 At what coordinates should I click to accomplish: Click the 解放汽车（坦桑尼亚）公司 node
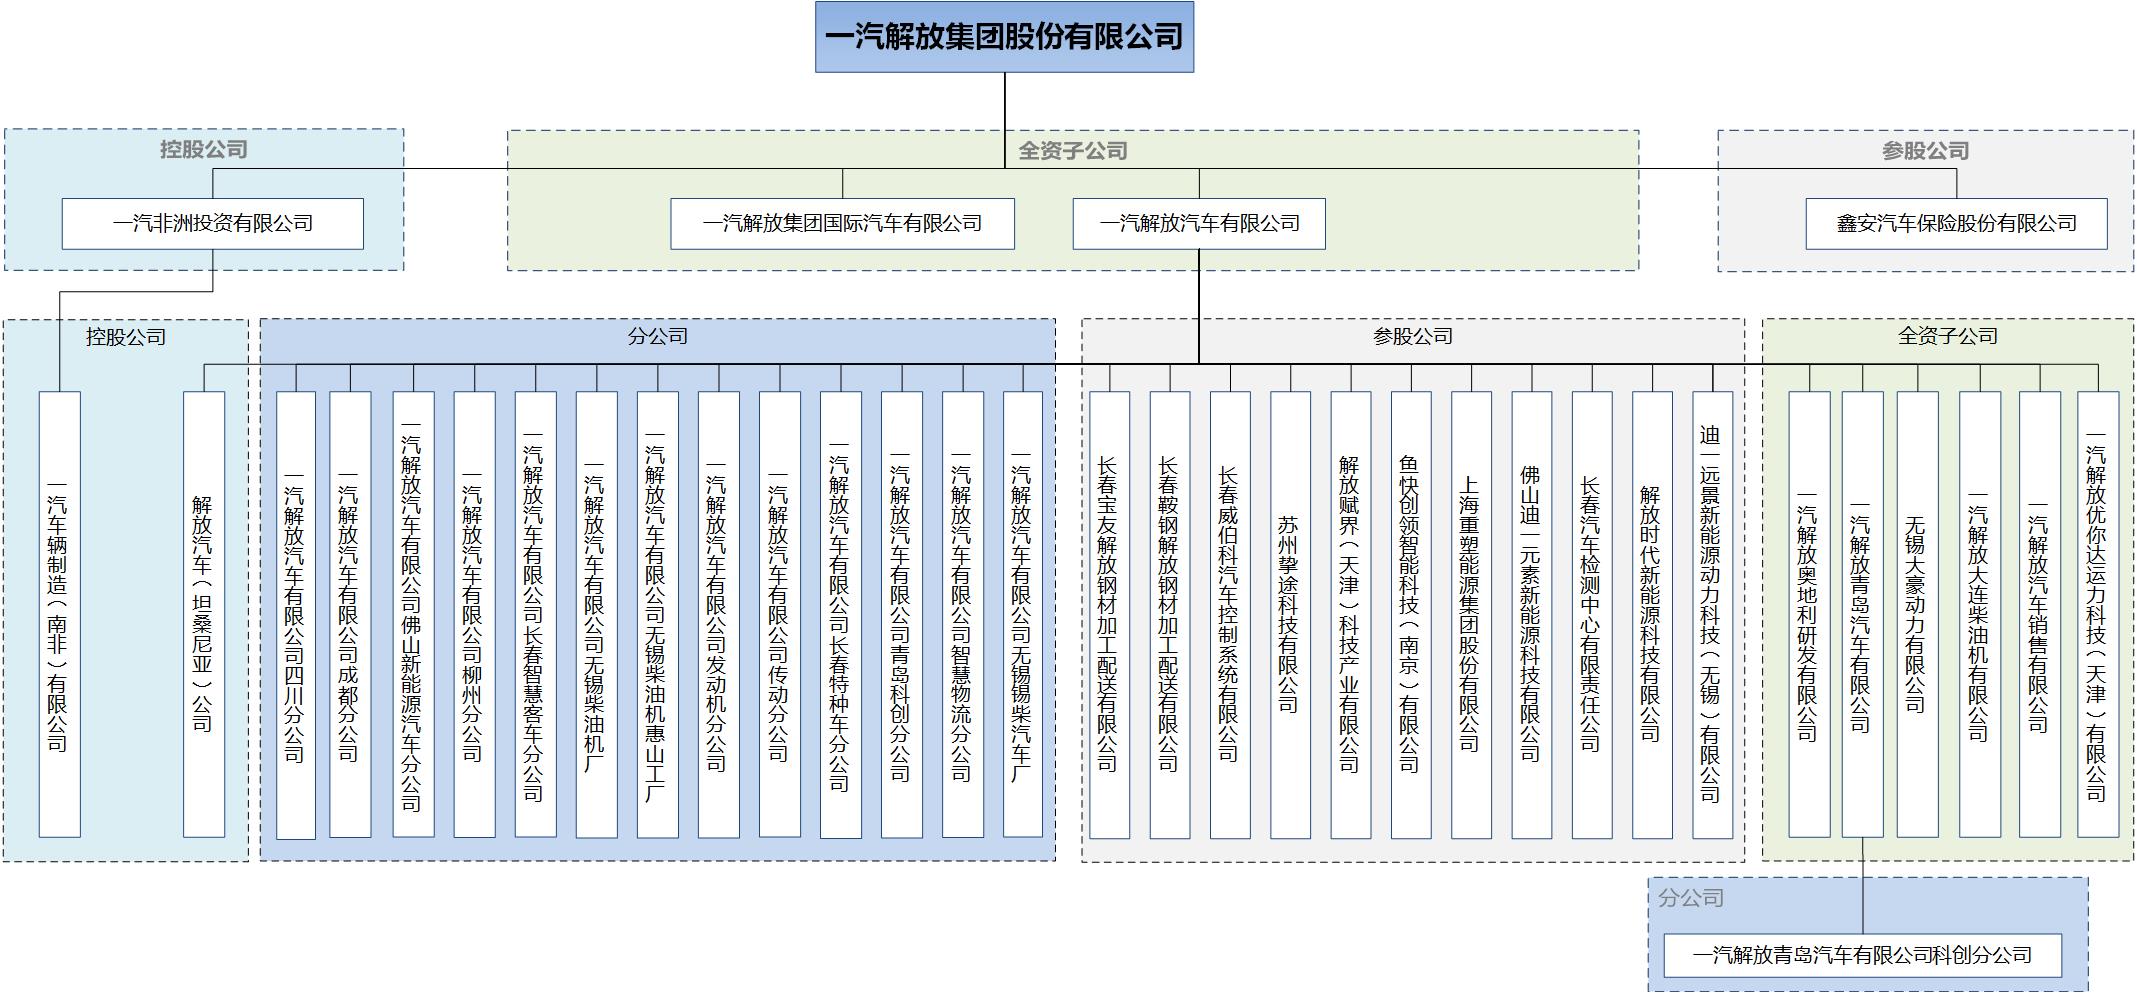pos(203,614)
